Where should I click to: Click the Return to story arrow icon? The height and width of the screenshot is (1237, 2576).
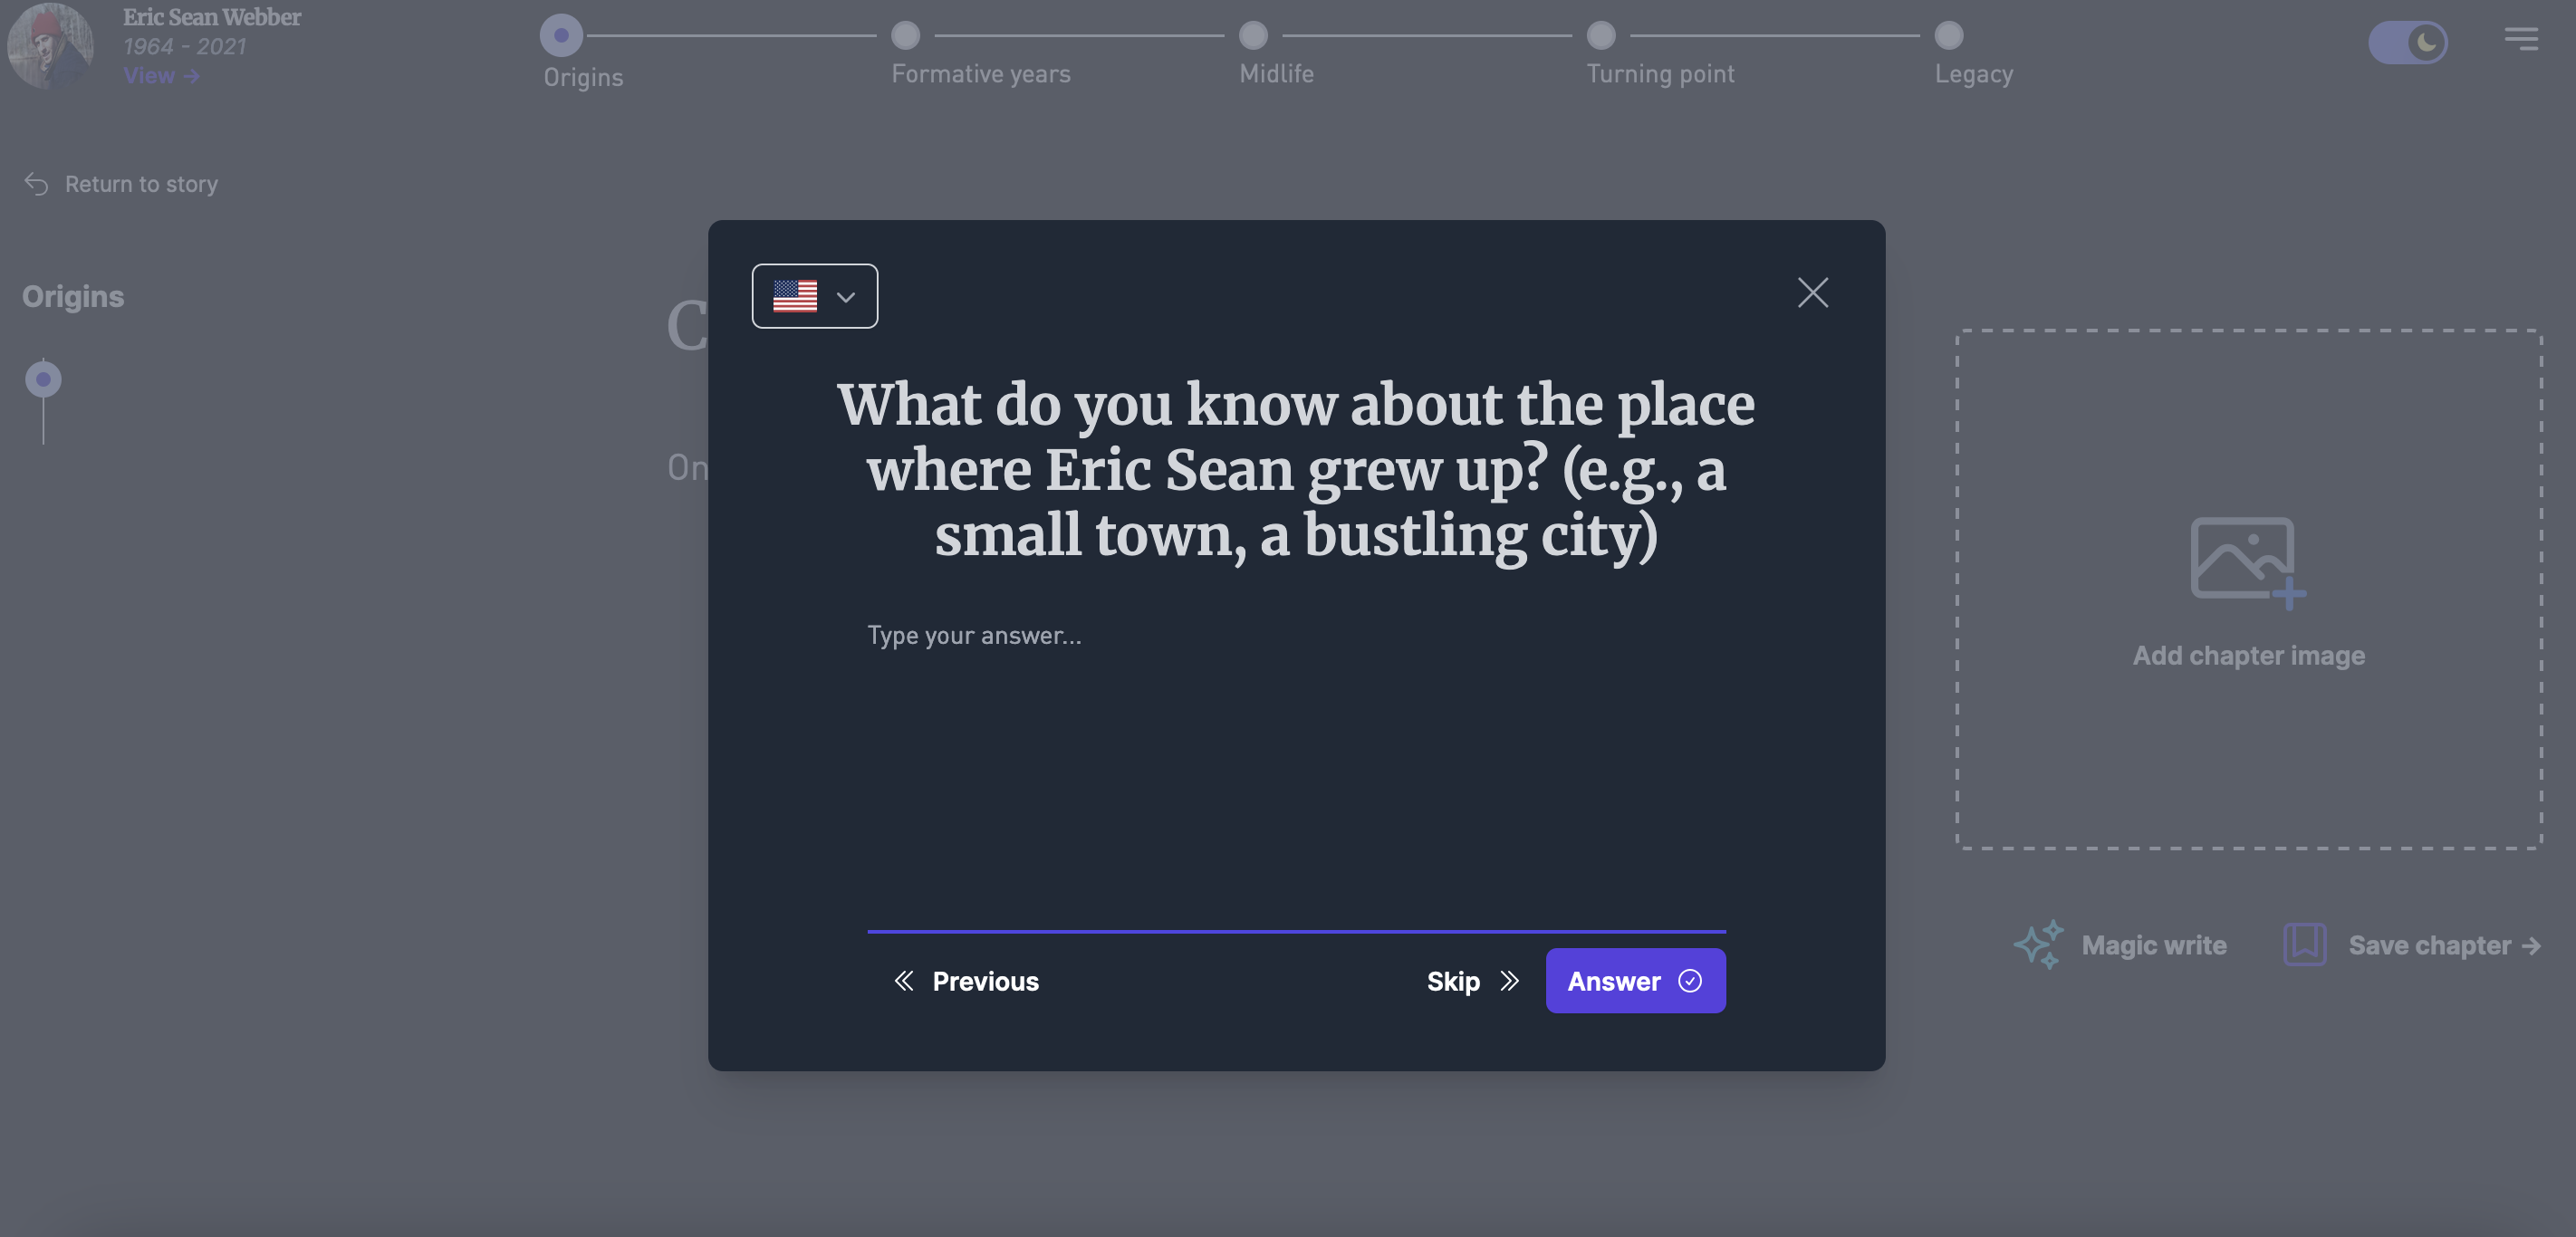point(37,183)
